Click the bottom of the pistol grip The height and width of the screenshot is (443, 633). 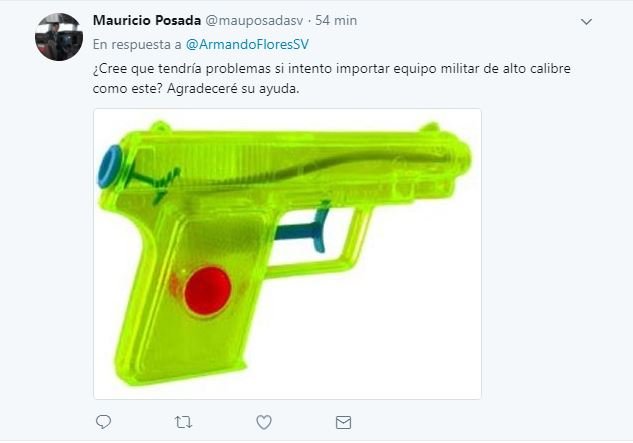tap(182, 374)
